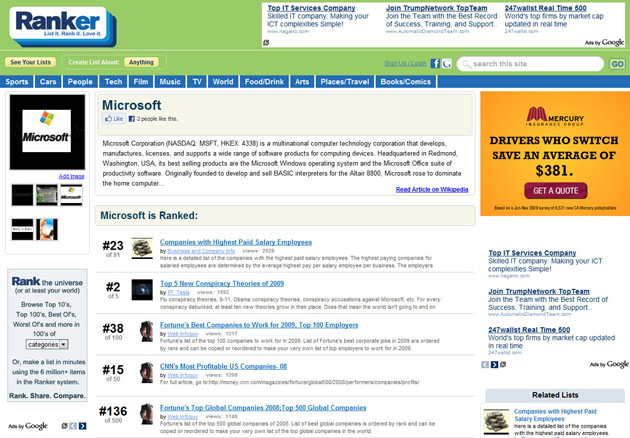630x438 pixels.
Task: Select the third small Microsoft logo thumbnail
Action: 71,195
